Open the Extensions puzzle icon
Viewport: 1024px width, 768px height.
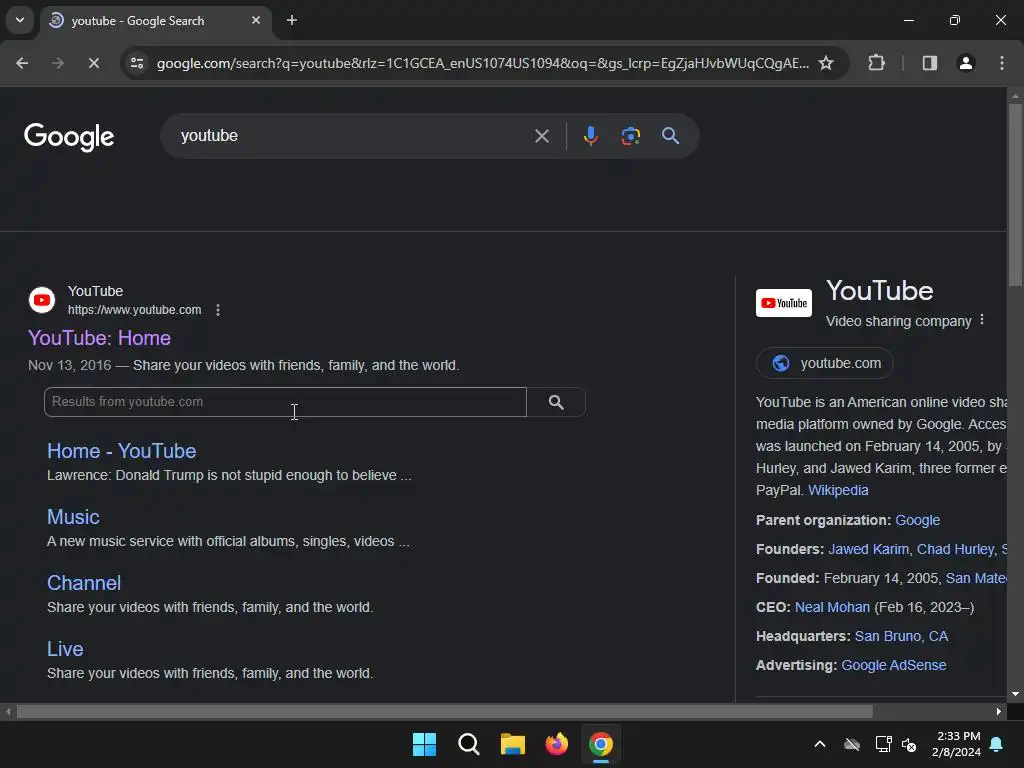tap(876, 63)
